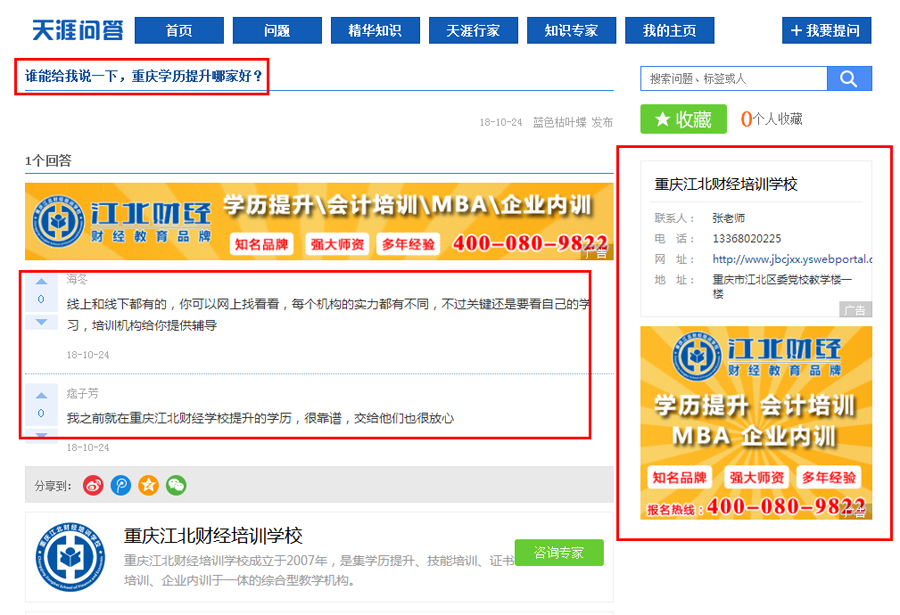The width and height of the screenshot is (900, 615).
Task: Go to the 精华知识 tab
Action: tap(375, 30)
